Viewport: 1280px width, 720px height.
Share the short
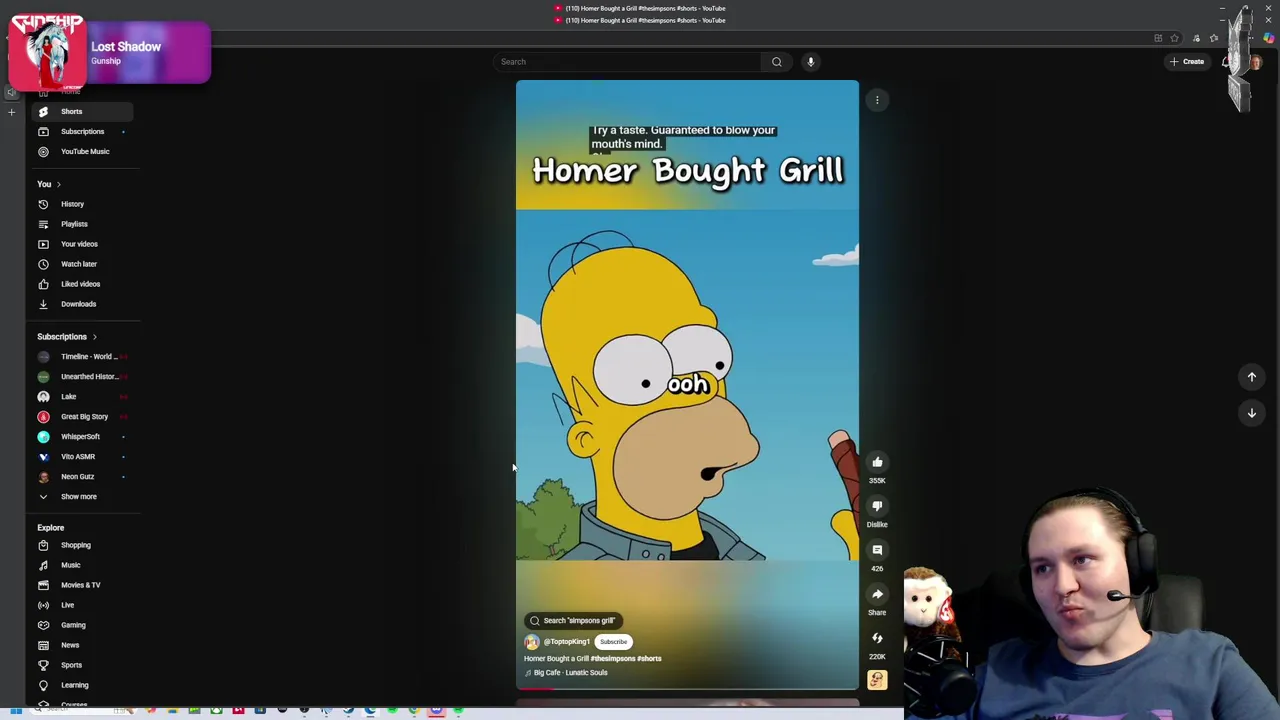[x=877, y=594]
